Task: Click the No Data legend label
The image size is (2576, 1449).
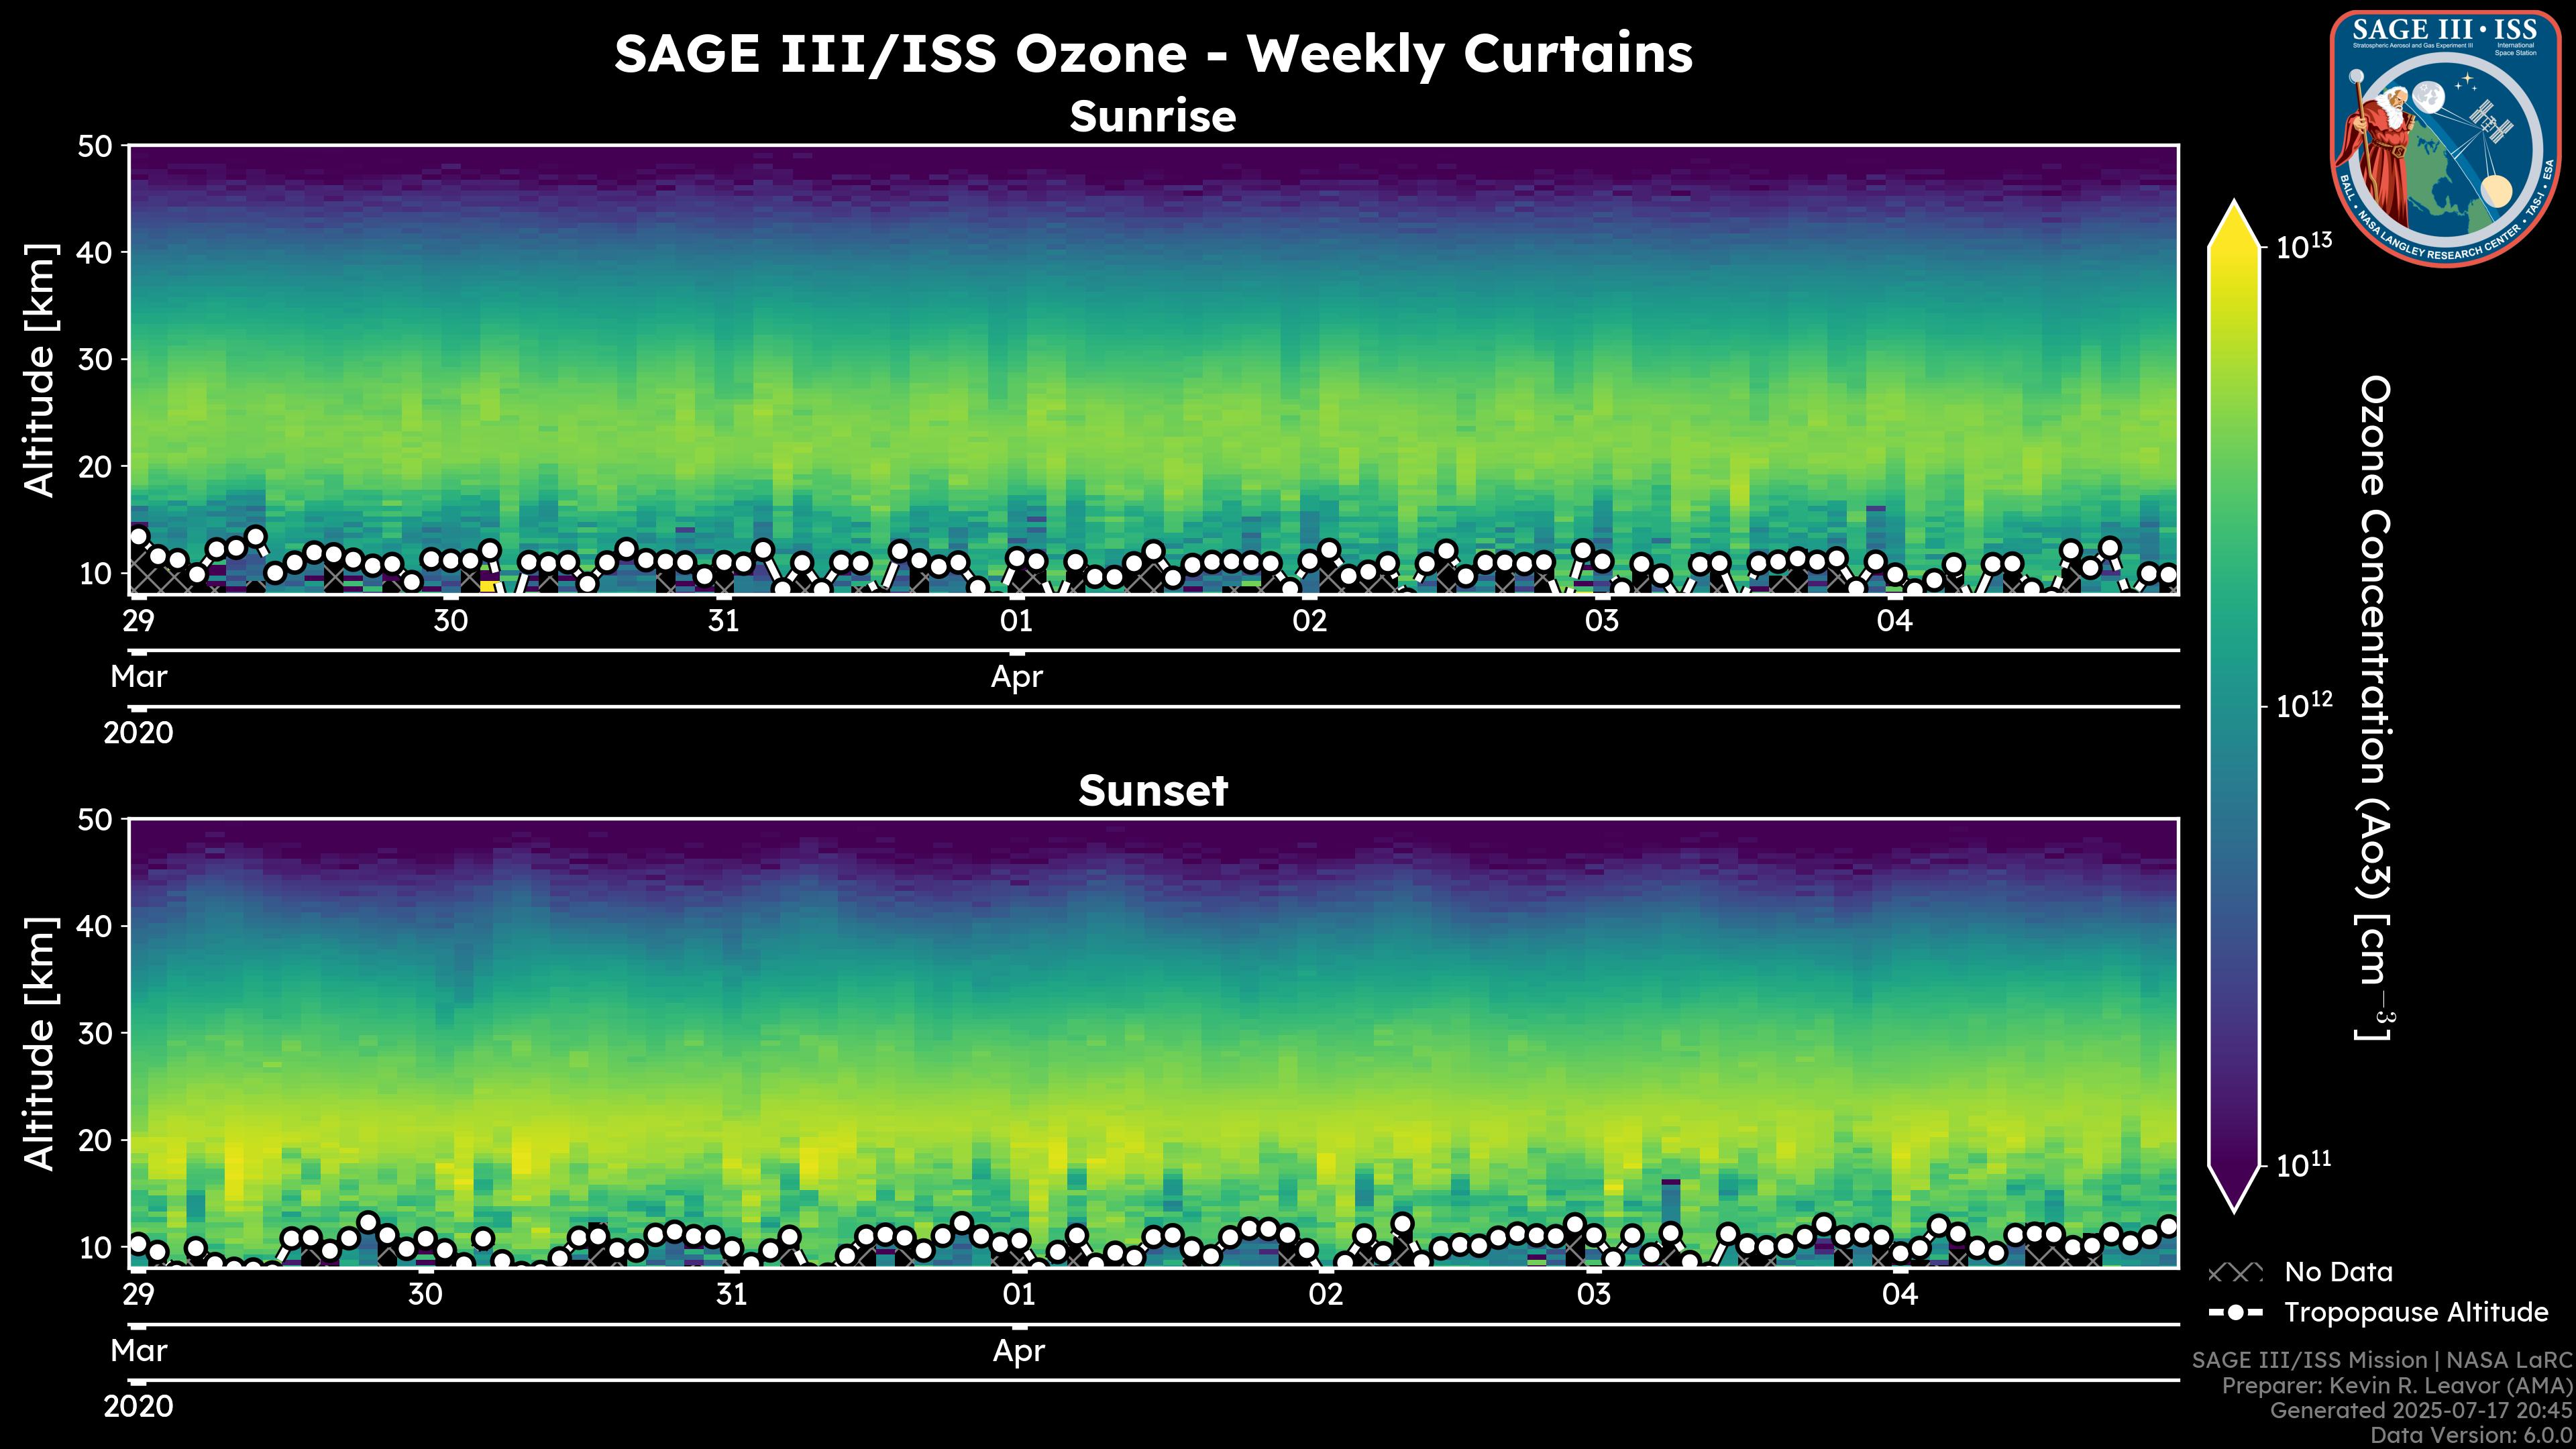Action: (x=2338, y=1273)
